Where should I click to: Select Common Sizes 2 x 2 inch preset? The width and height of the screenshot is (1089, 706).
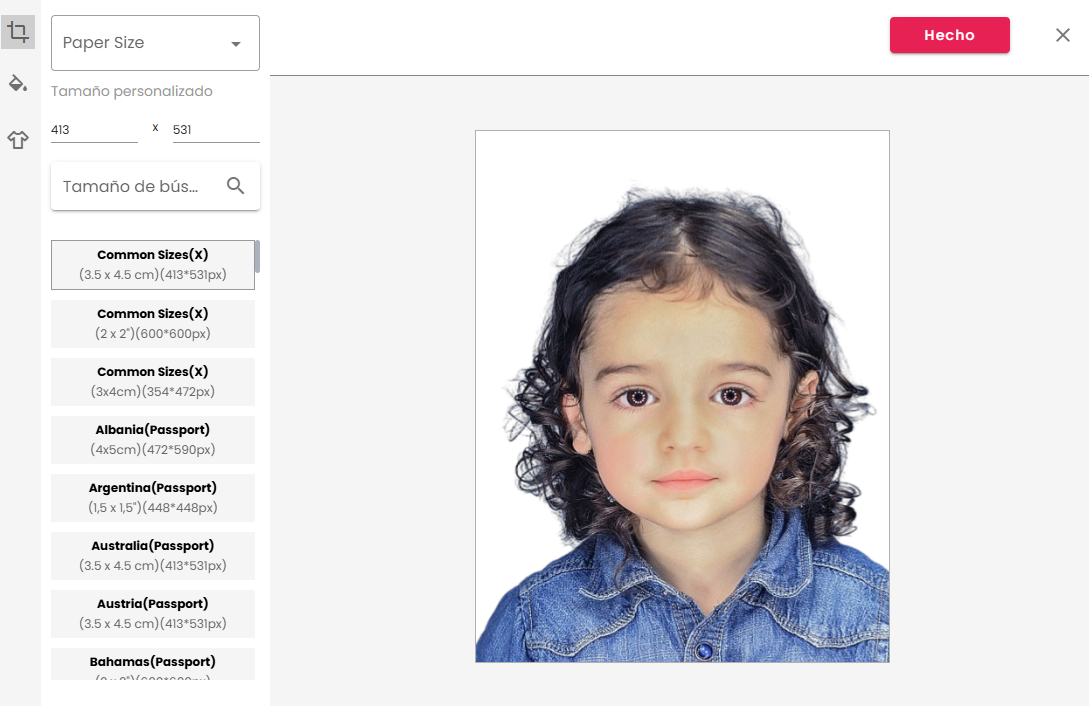pyautogui.click(x=153, y=323)
